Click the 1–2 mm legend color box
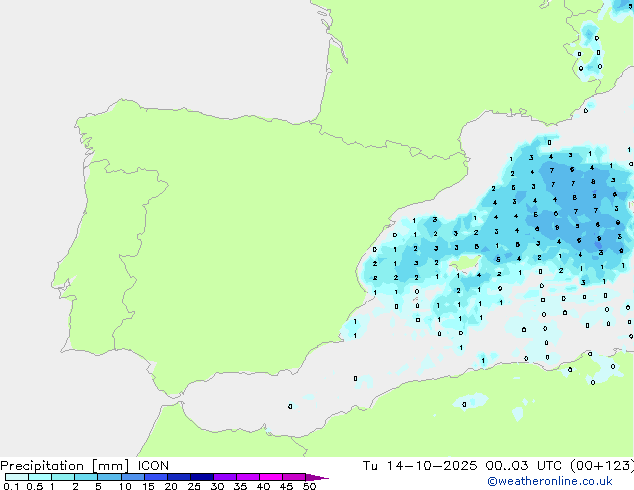 (x=63, y=477)
